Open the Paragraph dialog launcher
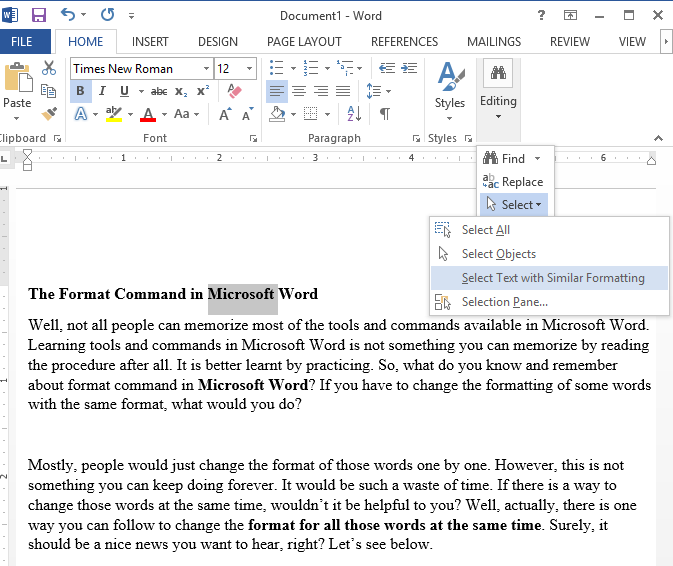Image resolution: width=673 pixels, height=566 pixels. [416, 139]
